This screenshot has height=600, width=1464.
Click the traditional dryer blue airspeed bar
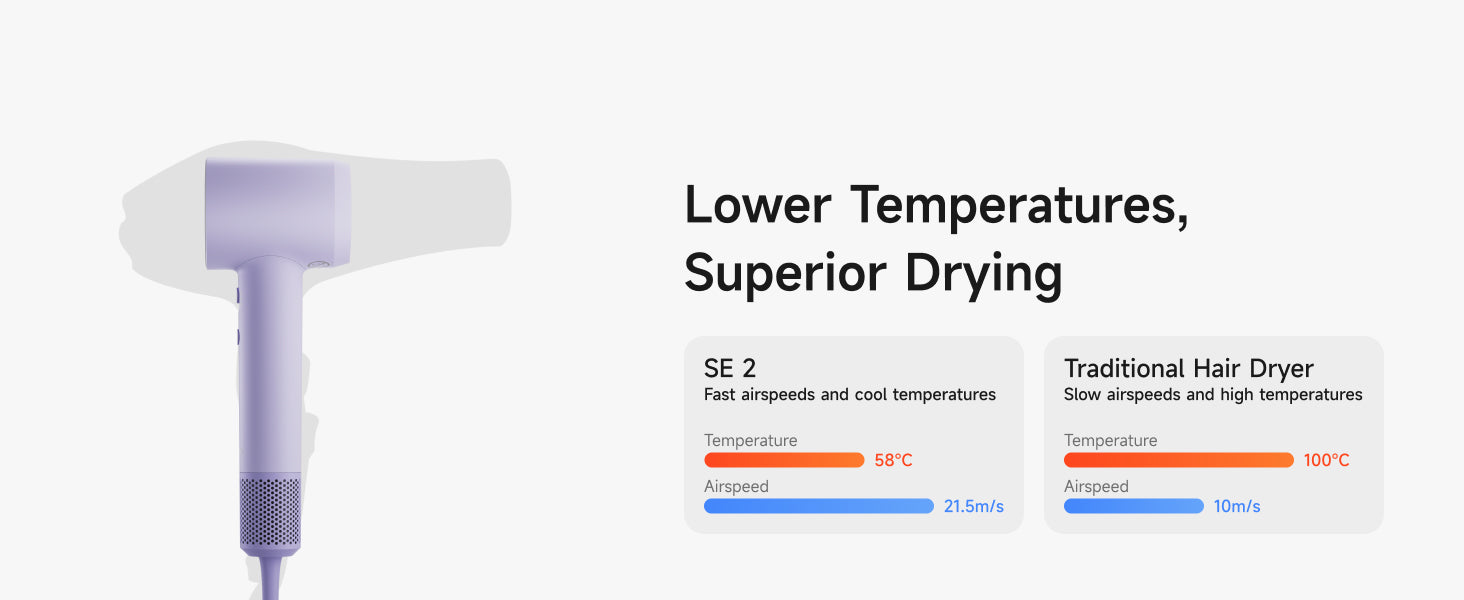click(x=1133, y=506)
